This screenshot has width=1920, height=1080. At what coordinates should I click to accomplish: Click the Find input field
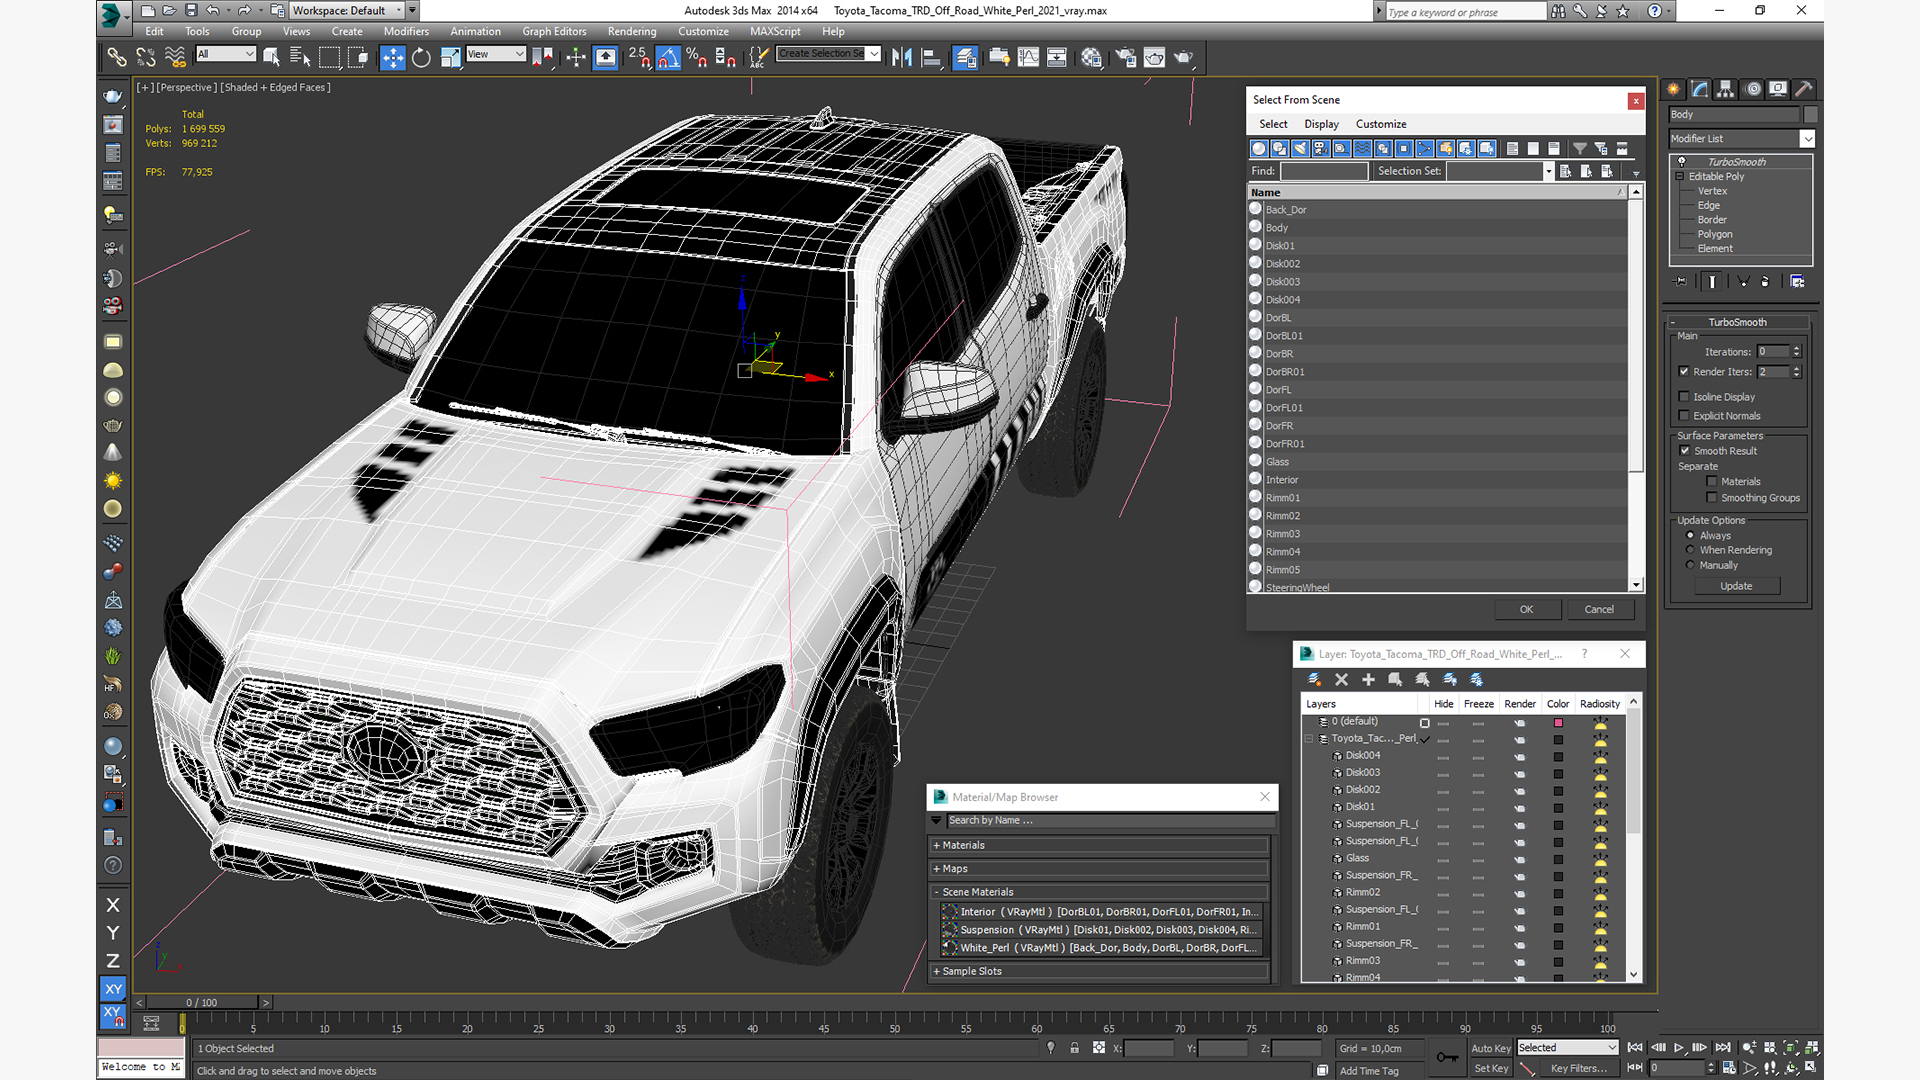tap(1324, 171)
